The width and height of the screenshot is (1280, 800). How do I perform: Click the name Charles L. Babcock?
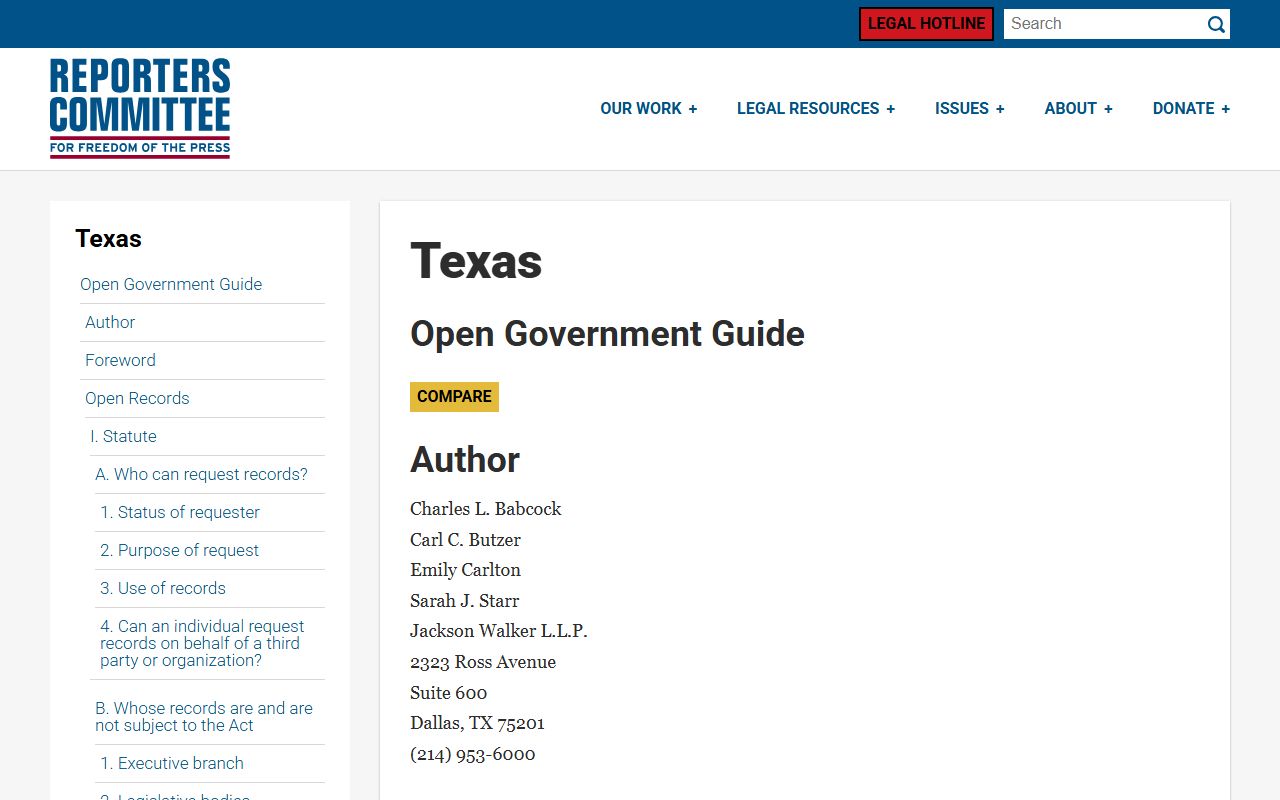[x=486, y=509]
